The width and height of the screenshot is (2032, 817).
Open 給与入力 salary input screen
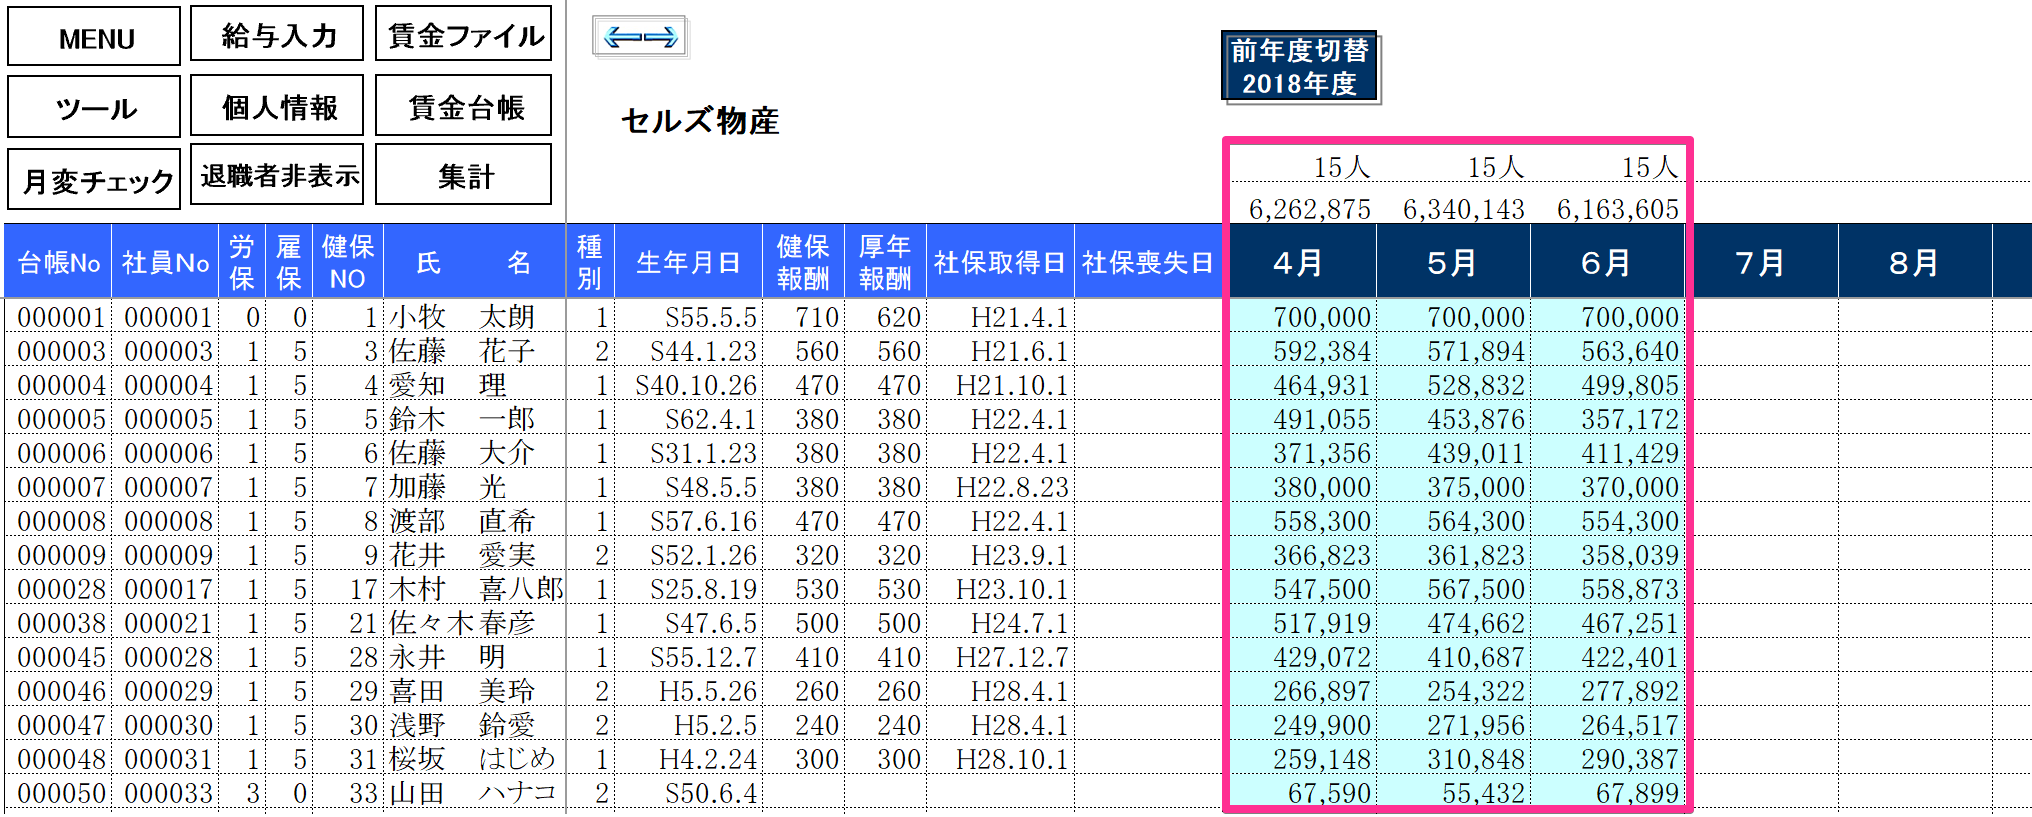click(x=277, y=37)
